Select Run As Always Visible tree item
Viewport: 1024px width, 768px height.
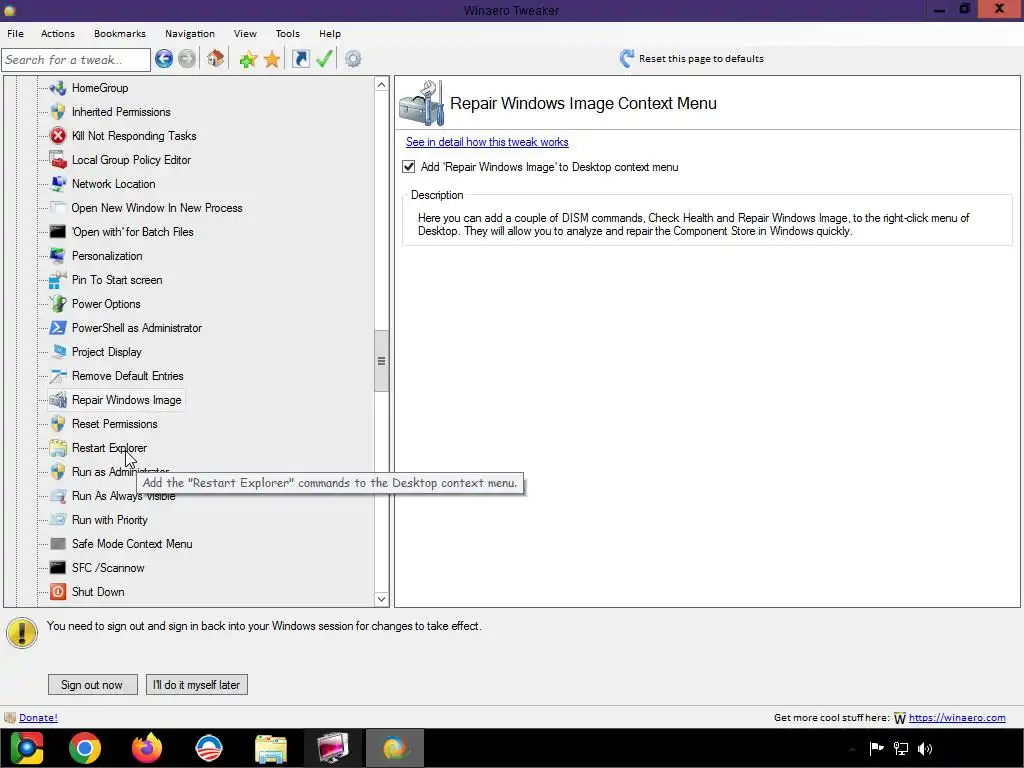coord(123,496)
